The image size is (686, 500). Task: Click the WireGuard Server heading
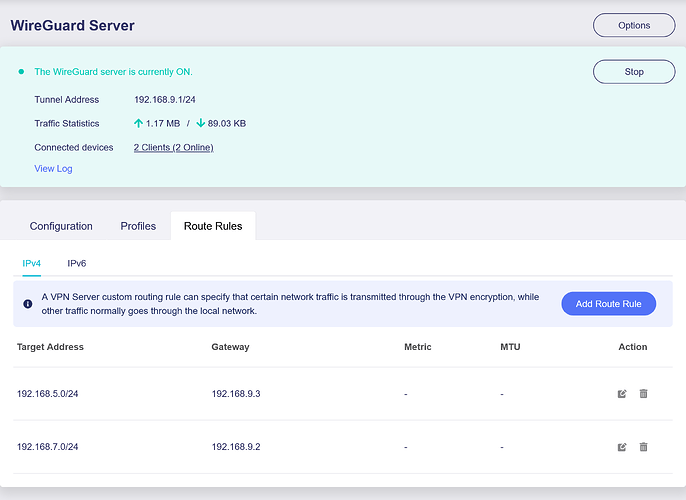pyautogui.click(x=73, y=25)
